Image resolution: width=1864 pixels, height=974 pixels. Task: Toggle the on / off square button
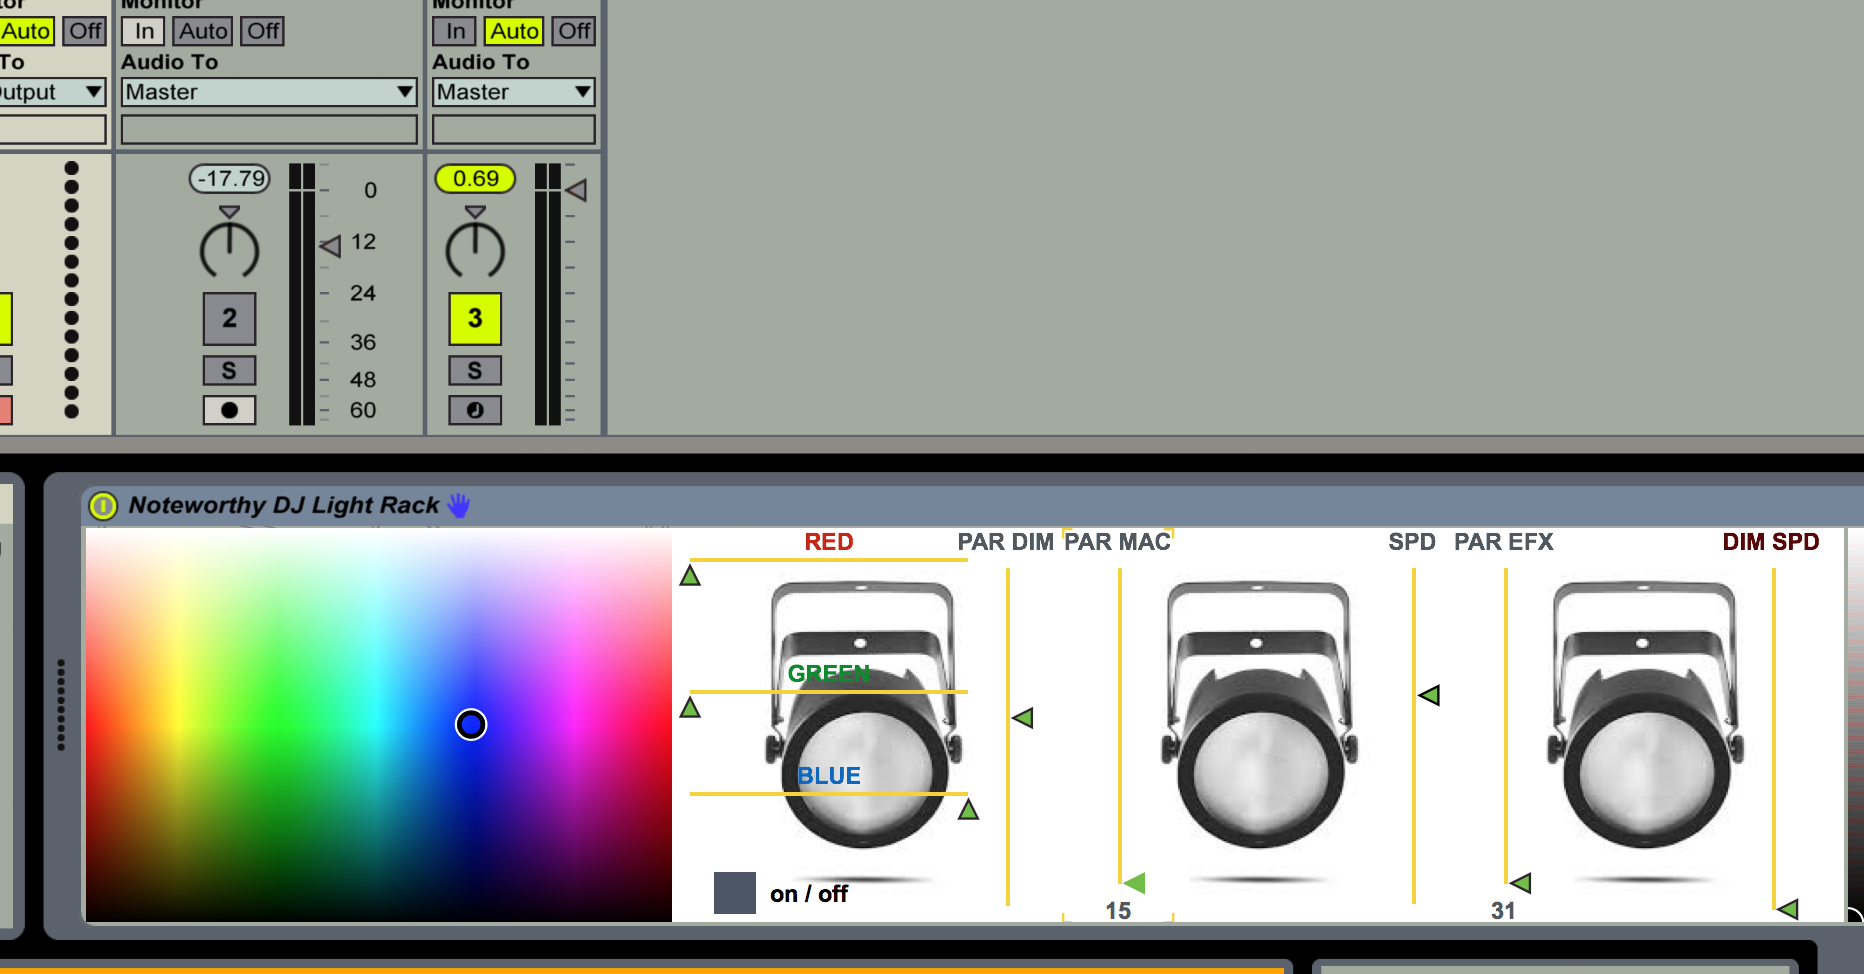[735, 893]
